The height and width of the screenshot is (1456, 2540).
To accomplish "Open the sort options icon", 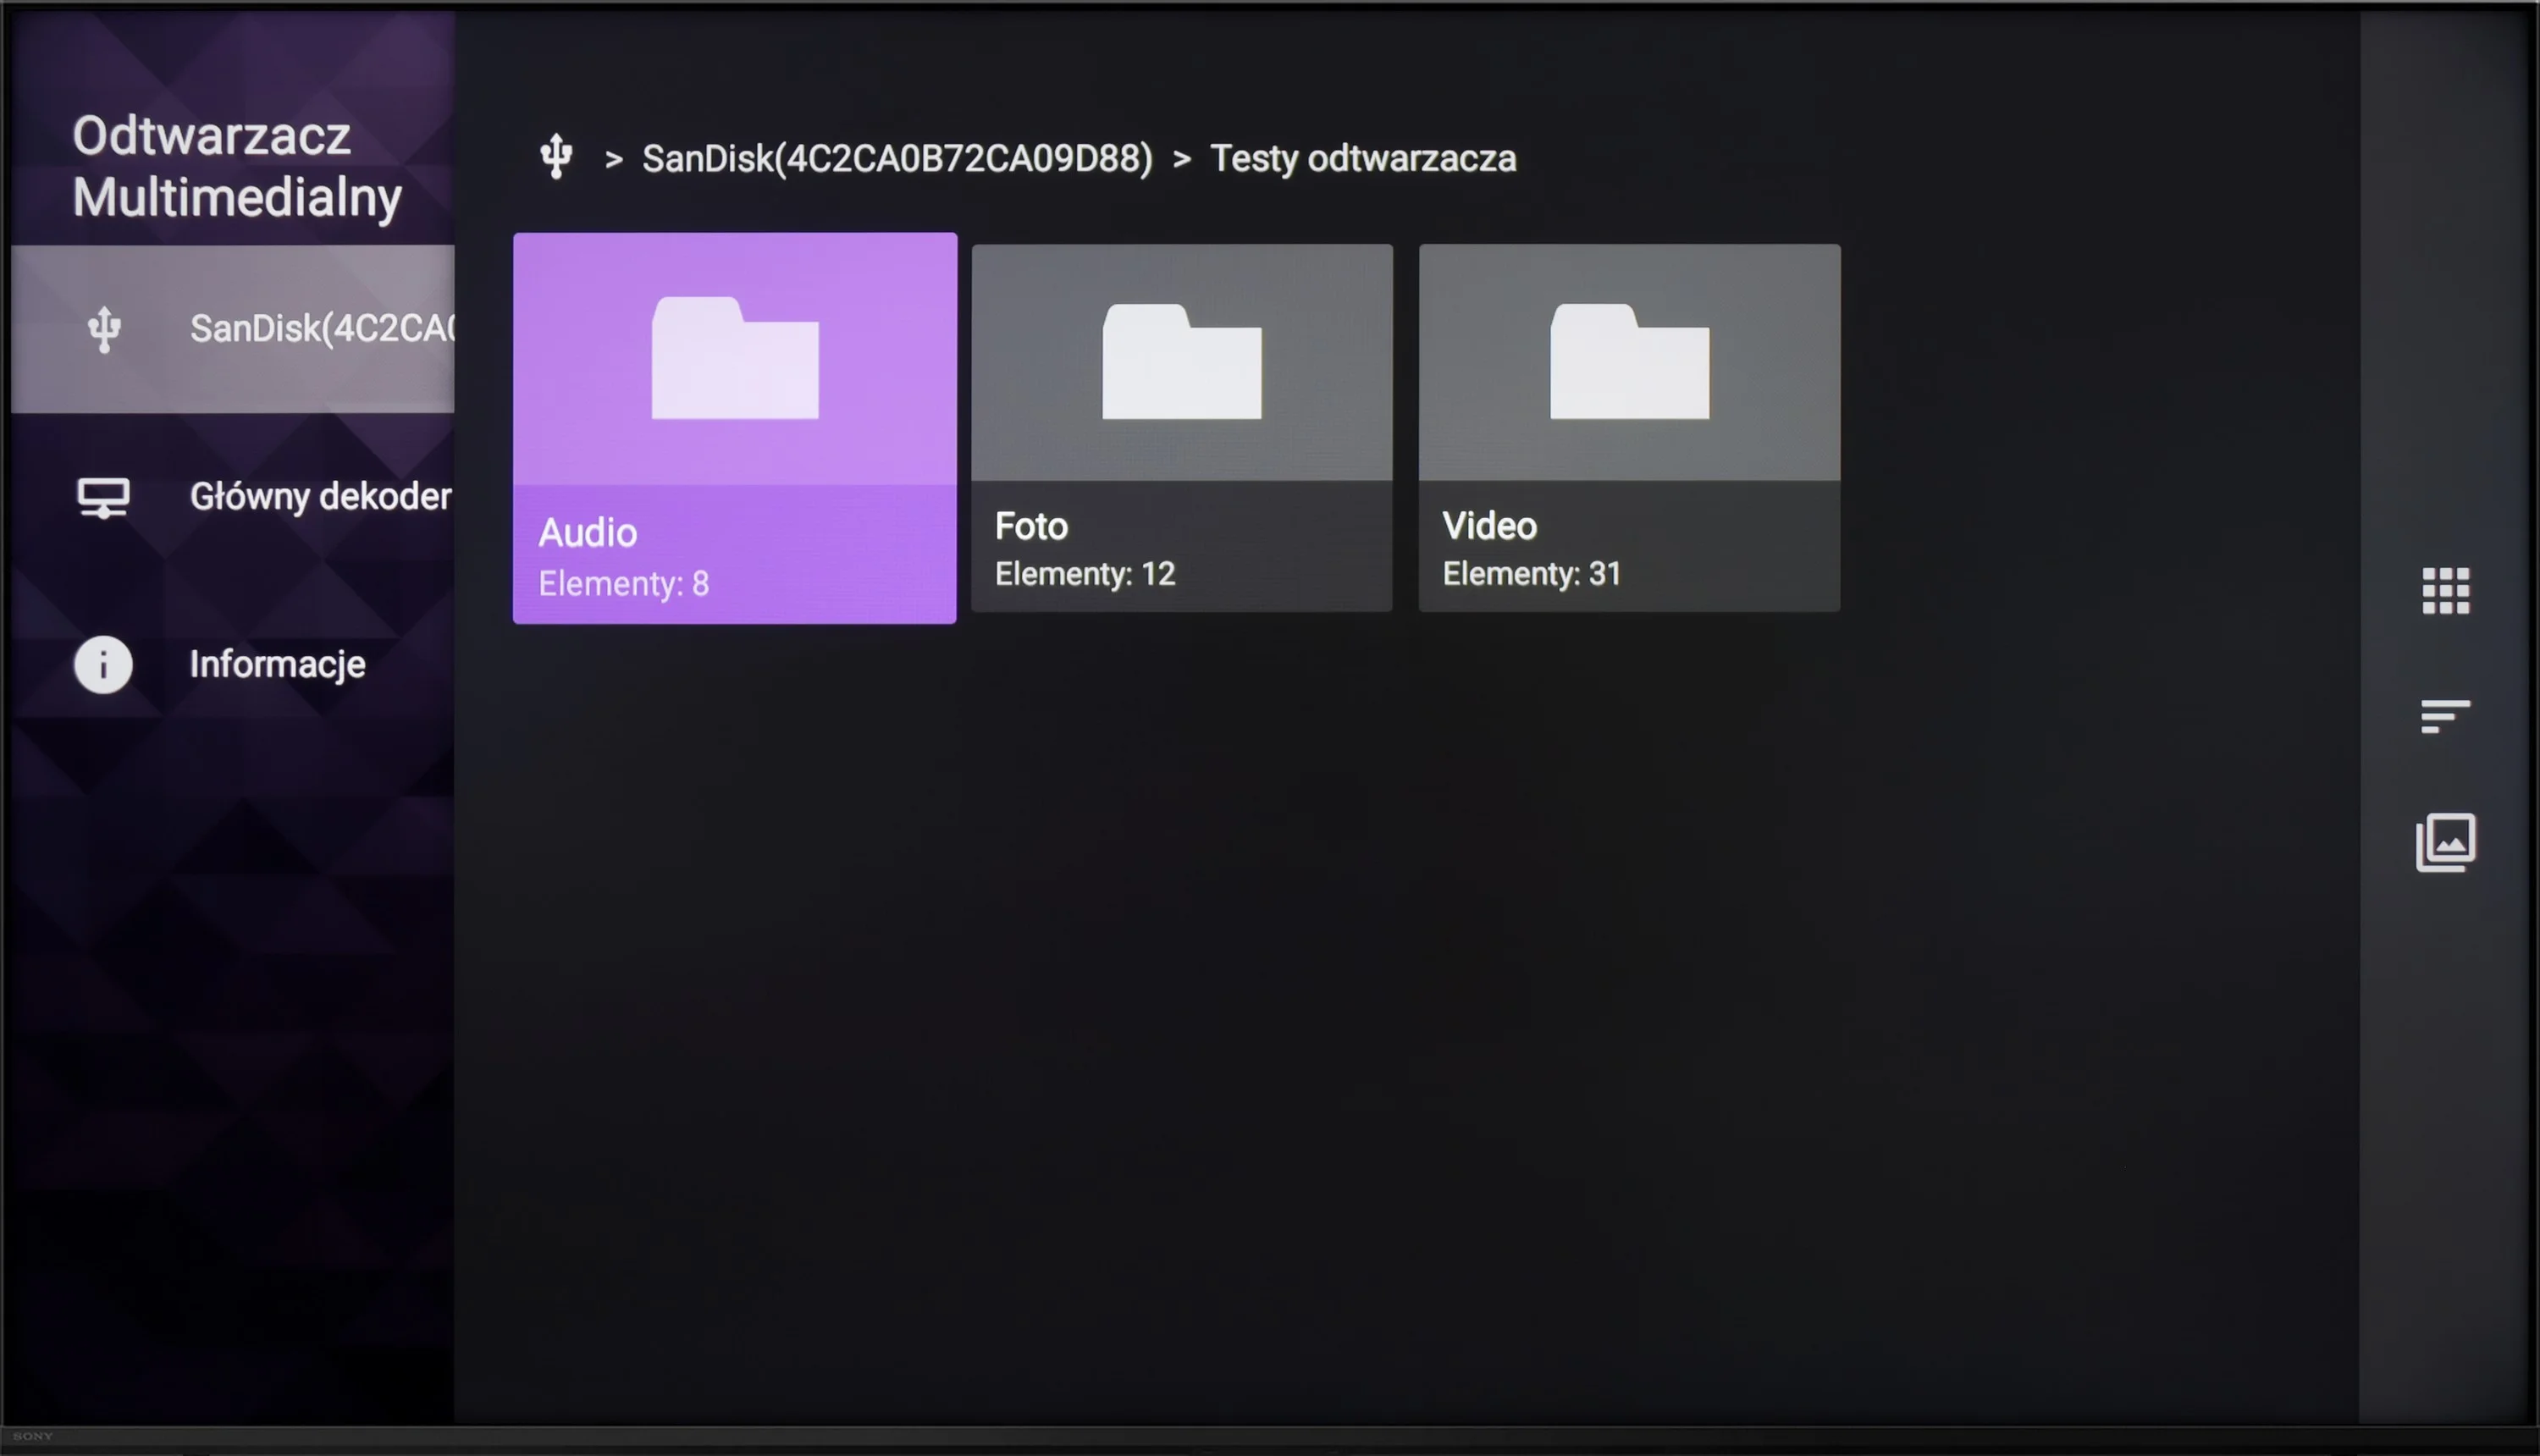I will [x=2445, y=716].
